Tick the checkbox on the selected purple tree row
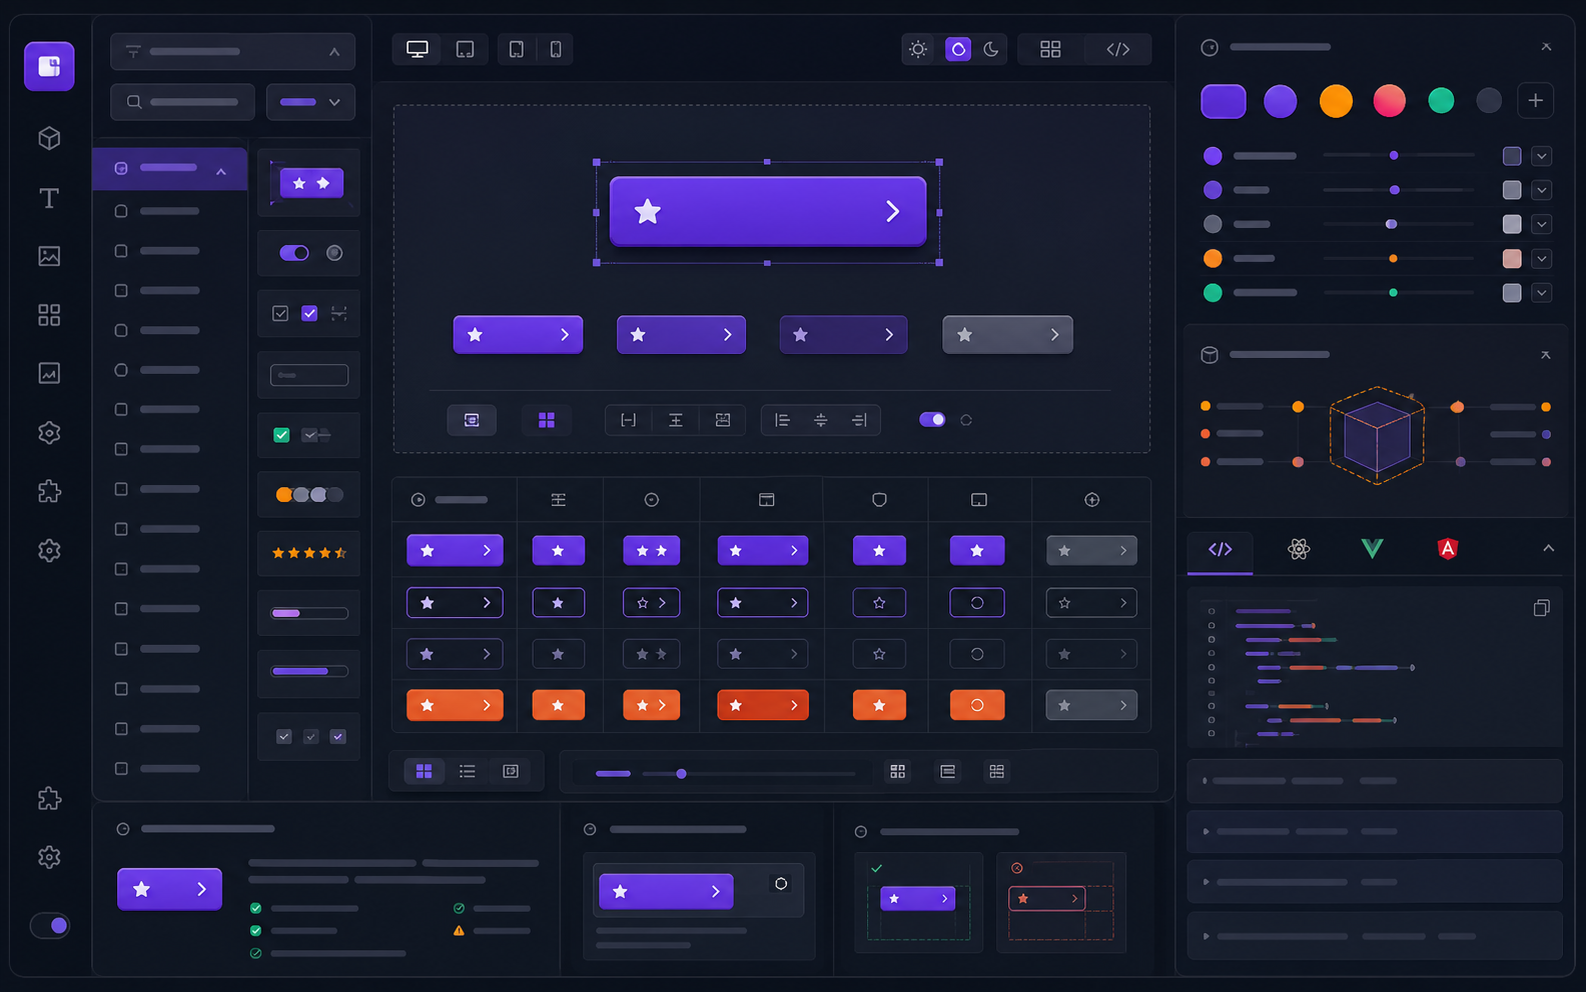The image size is (1586, 992). (121, 168)
